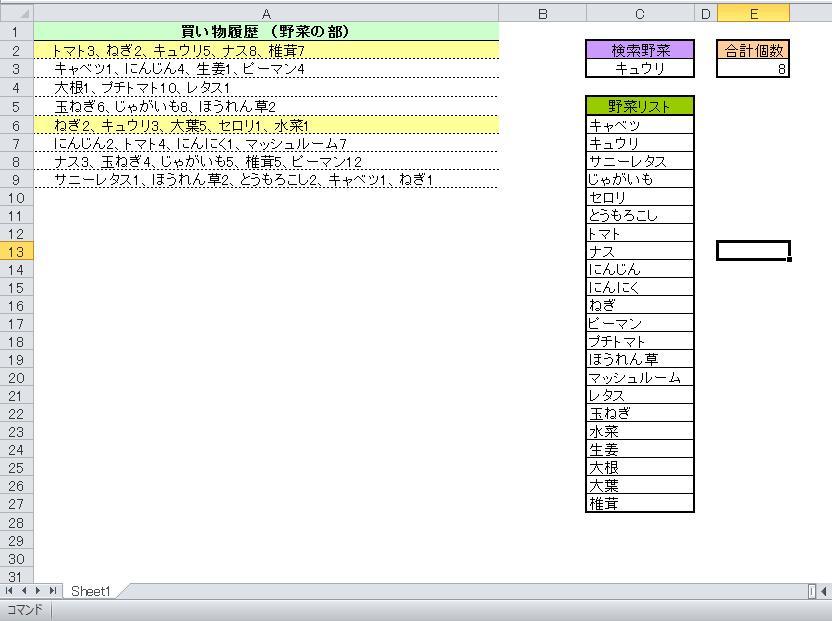Go to first sheet navigation arrow
This screenshot has height=621, width=832.
click(9, 591)
